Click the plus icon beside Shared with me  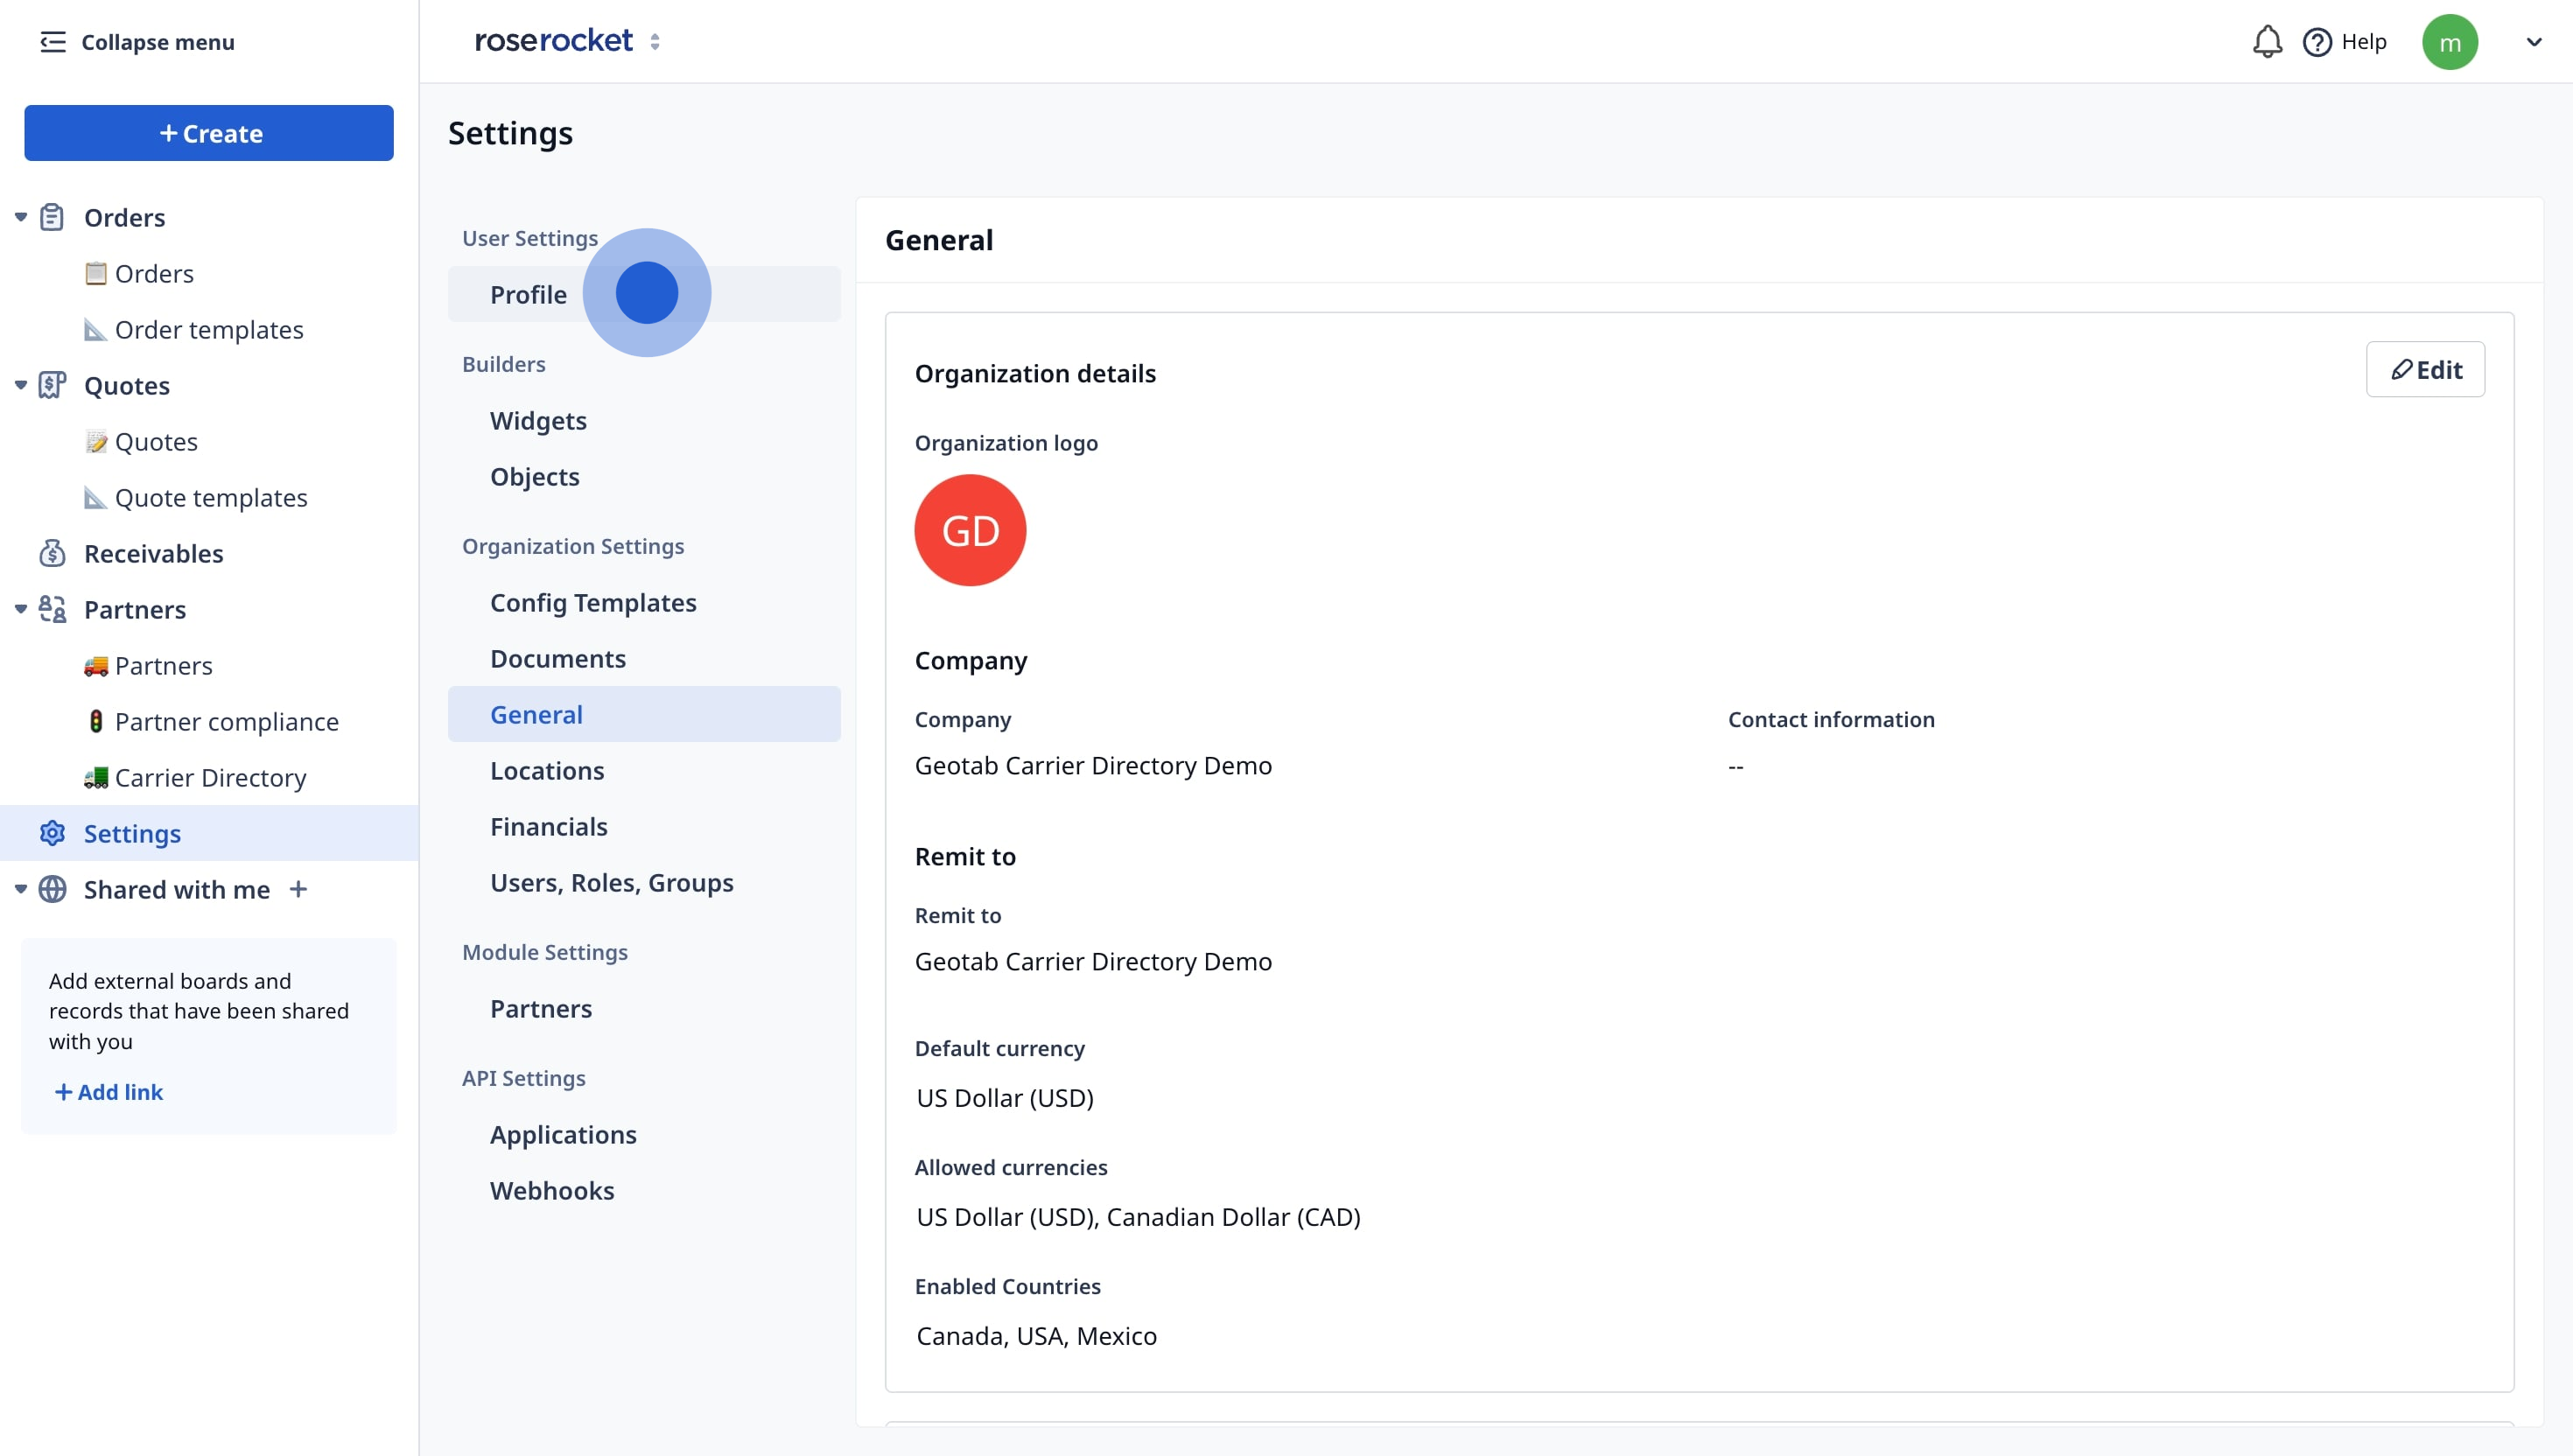[x=298, y=889]
